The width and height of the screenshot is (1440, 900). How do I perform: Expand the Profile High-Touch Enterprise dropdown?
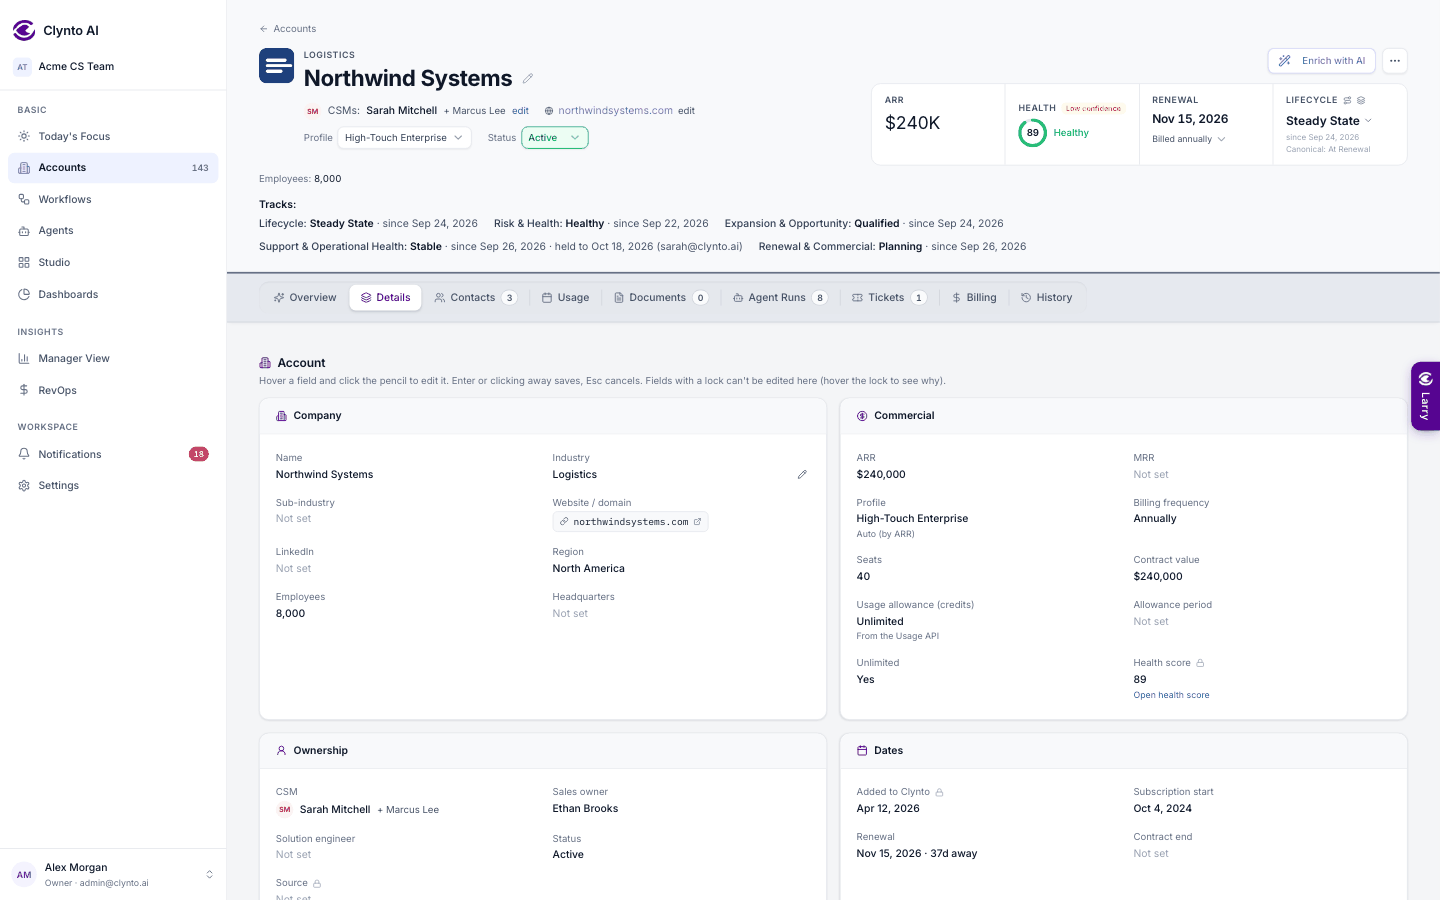click(x=404, y=138)
